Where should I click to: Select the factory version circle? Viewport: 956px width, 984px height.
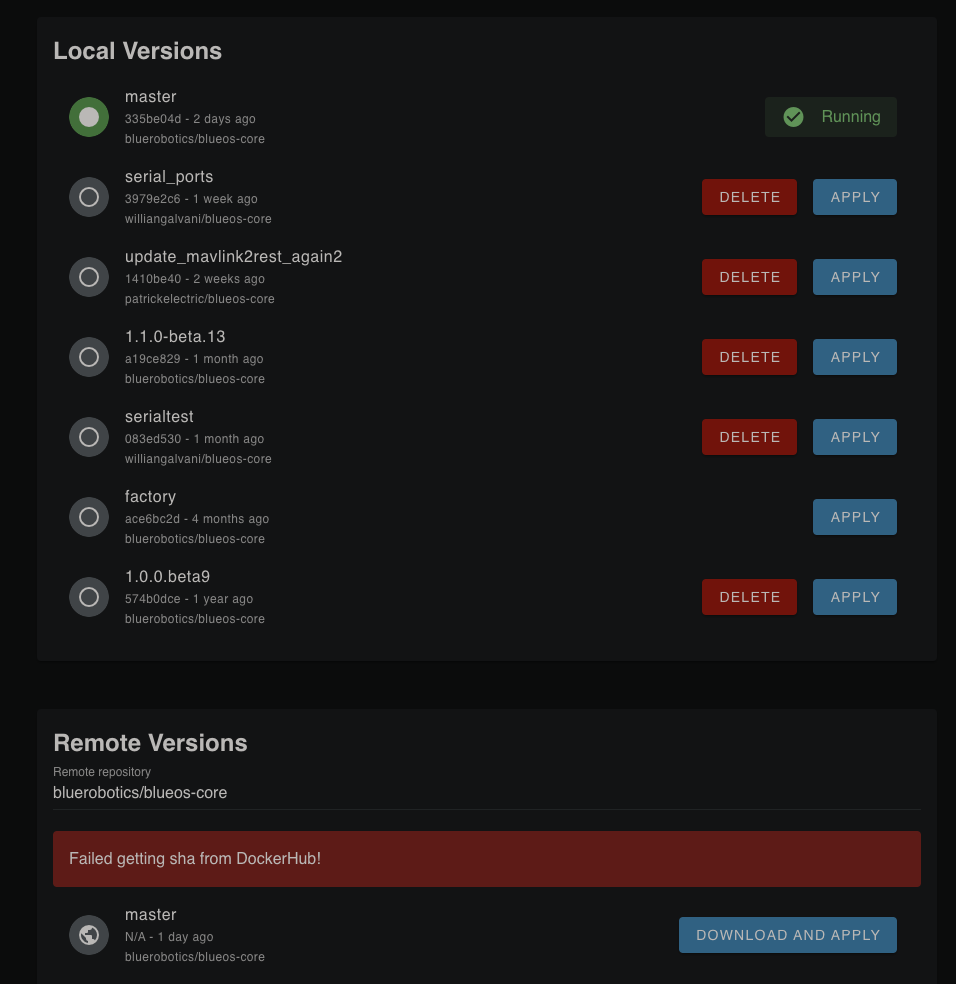click(88, 516)
